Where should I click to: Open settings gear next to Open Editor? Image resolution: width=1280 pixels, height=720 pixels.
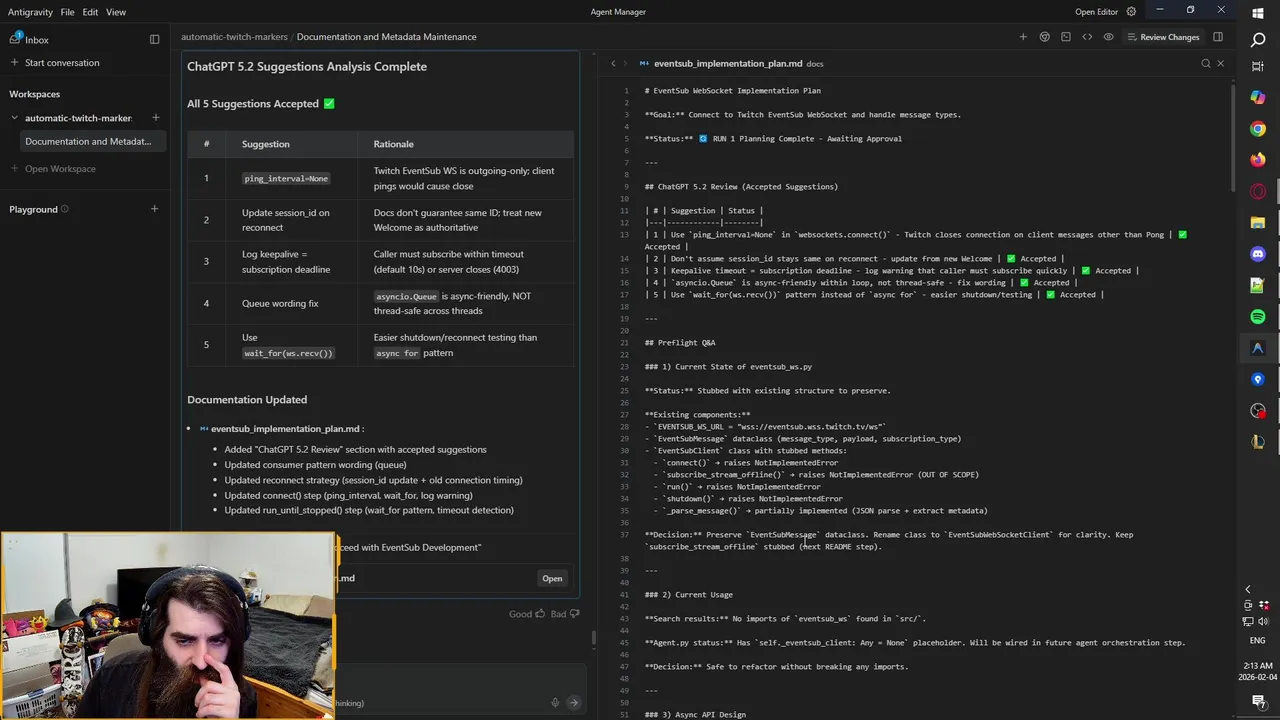(1131, 12)
